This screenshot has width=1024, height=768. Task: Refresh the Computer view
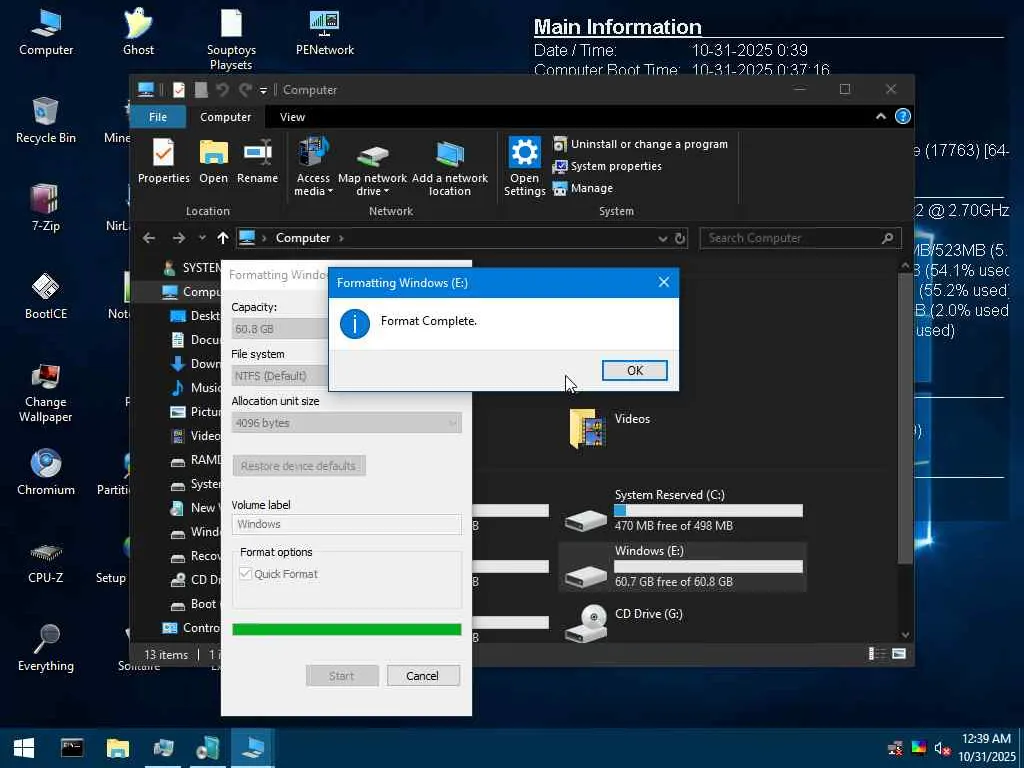(x=680, y=238)
